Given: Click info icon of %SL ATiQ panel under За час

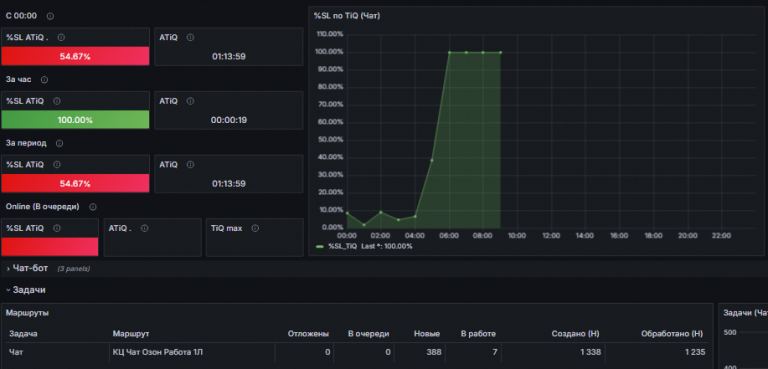Looking at the screenshot, I should [x=56, y=101].
